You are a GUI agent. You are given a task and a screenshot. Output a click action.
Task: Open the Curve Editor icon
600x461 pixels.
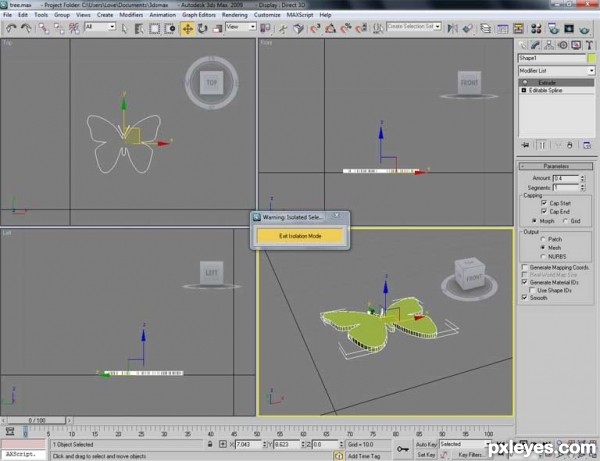click(503, 29)
